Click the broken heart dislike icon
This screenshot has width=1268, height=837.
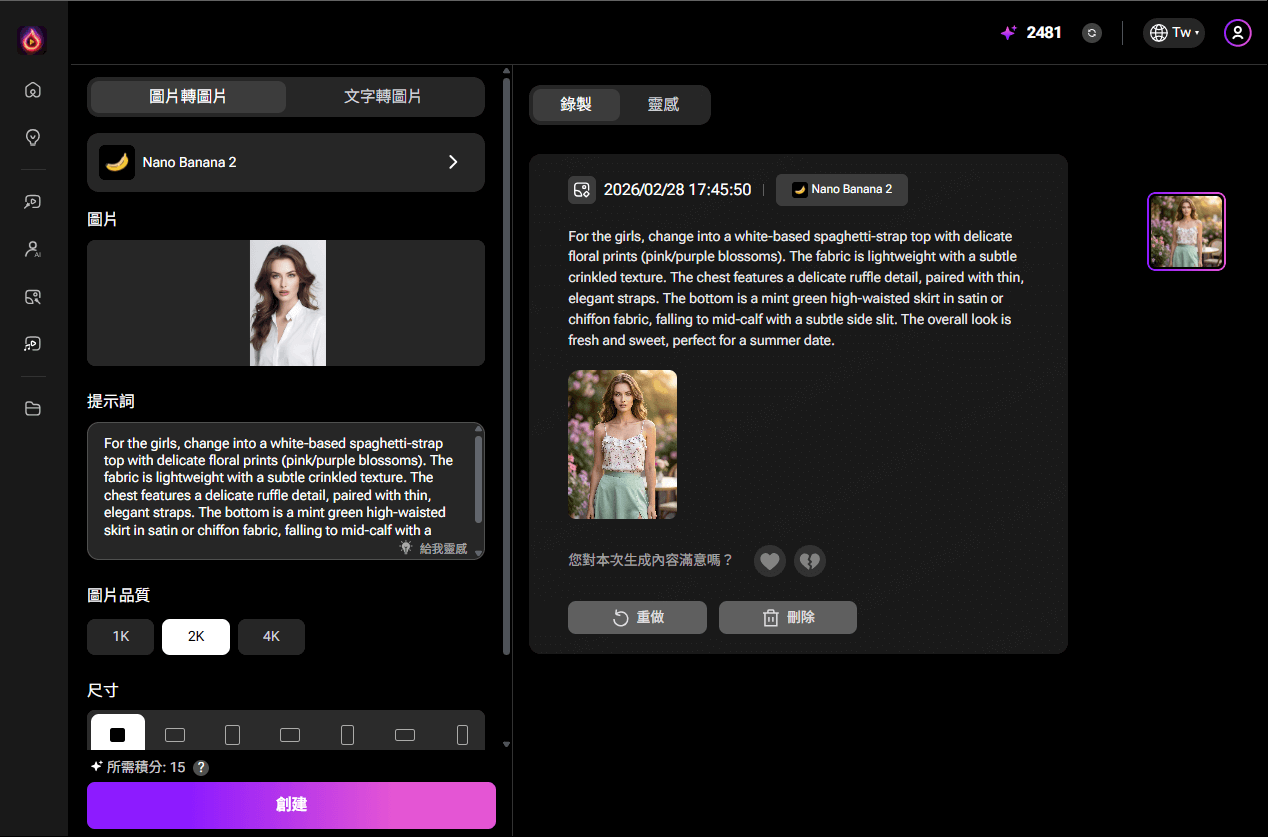(x=809, y=561)
